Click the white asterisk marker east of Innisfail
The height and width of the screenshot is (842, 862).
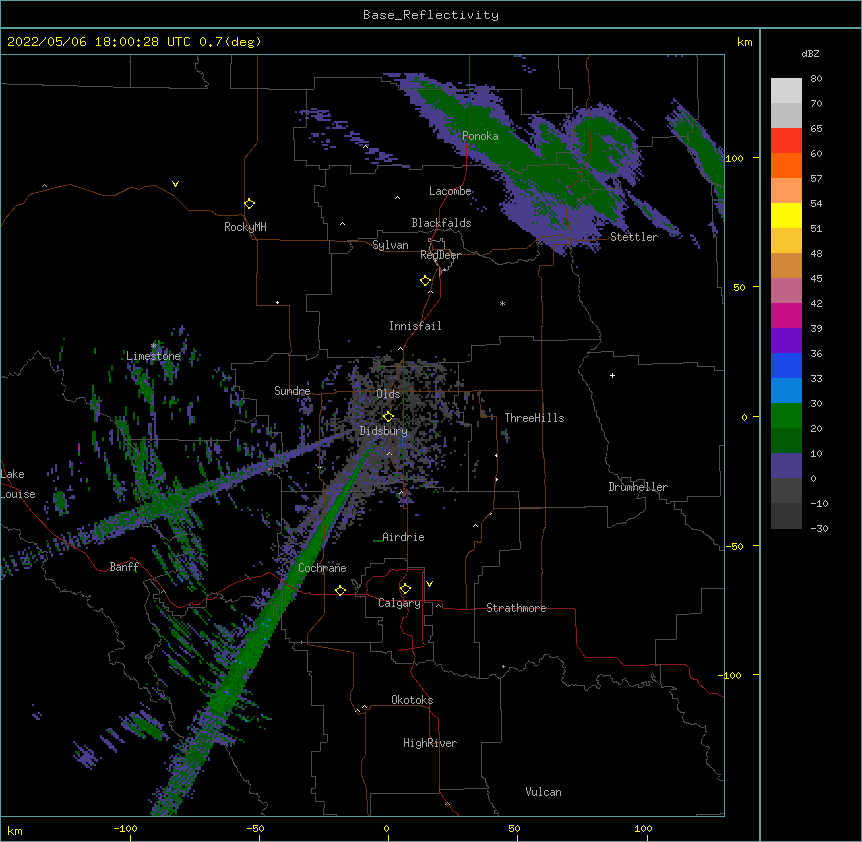point(502,304)
